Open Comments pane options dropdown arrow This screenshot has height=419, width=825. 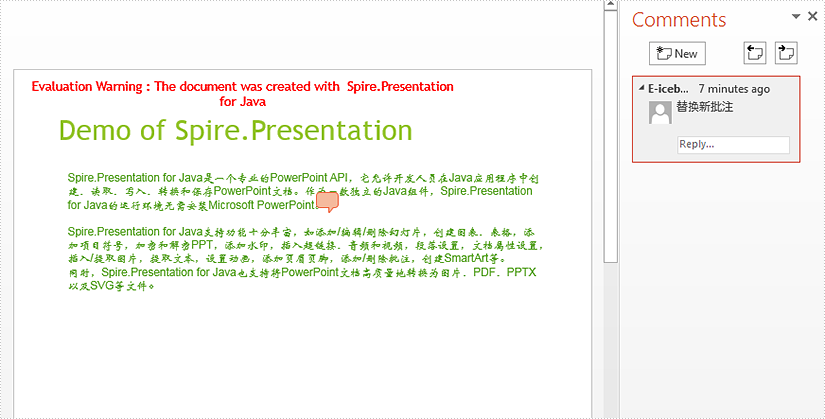pyautogui.click(x=796, y=17)
